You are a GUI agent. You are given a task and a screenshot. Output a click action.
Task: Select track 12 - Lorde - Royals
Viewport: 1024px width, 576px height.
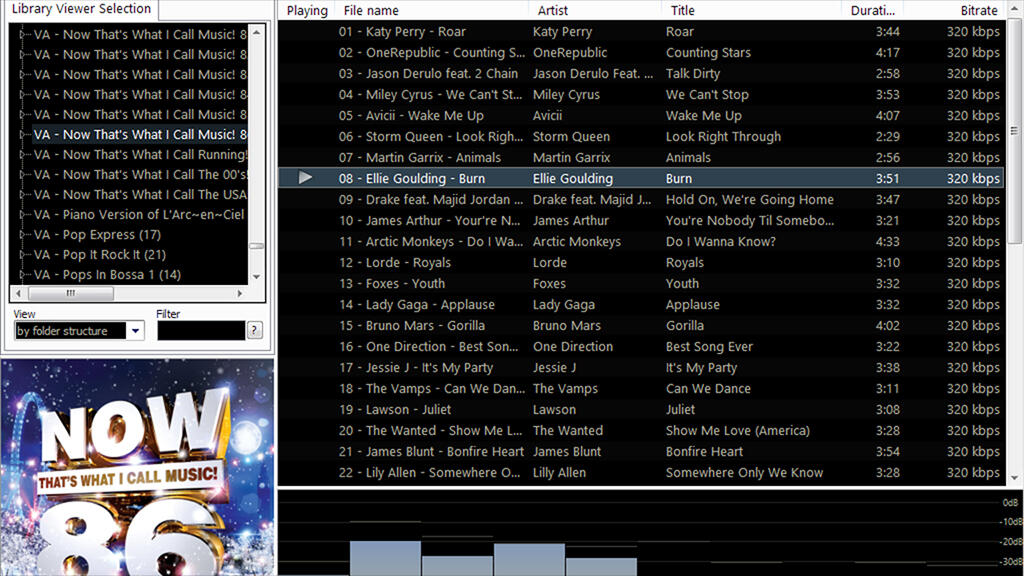[x=394, y=263]
